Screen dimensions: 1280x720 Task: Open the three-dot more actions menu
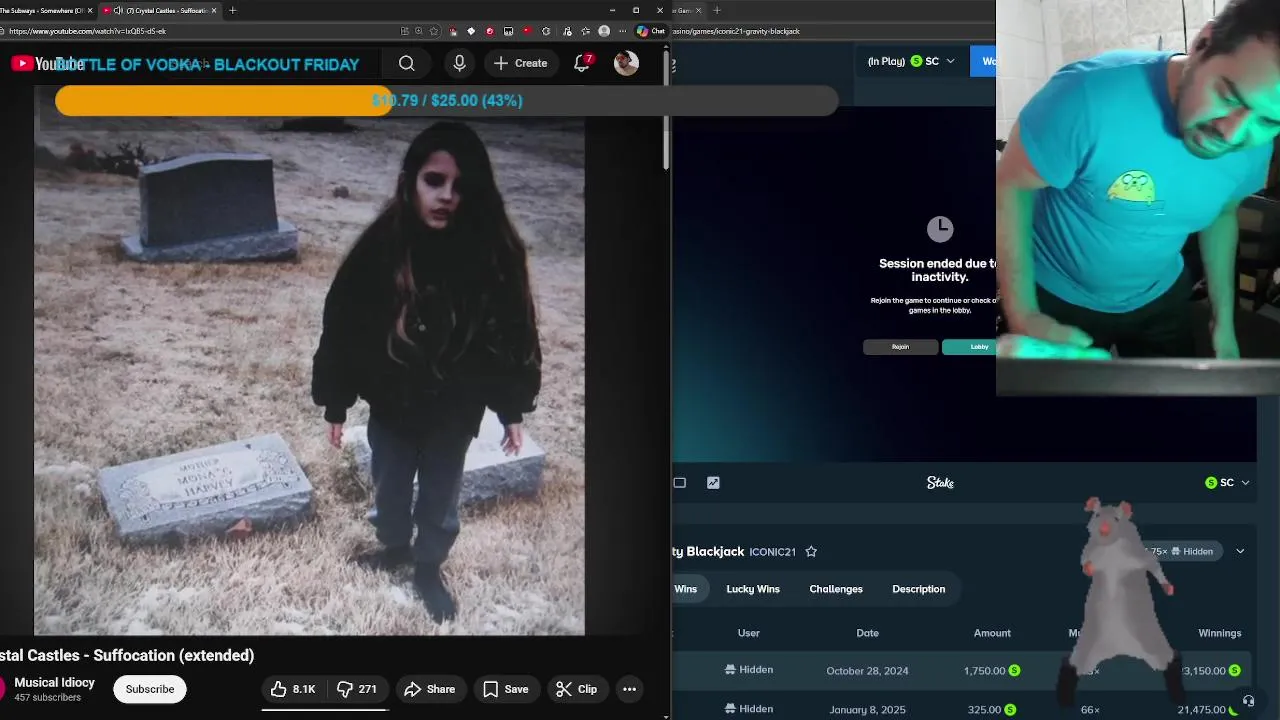click(629, 689)
